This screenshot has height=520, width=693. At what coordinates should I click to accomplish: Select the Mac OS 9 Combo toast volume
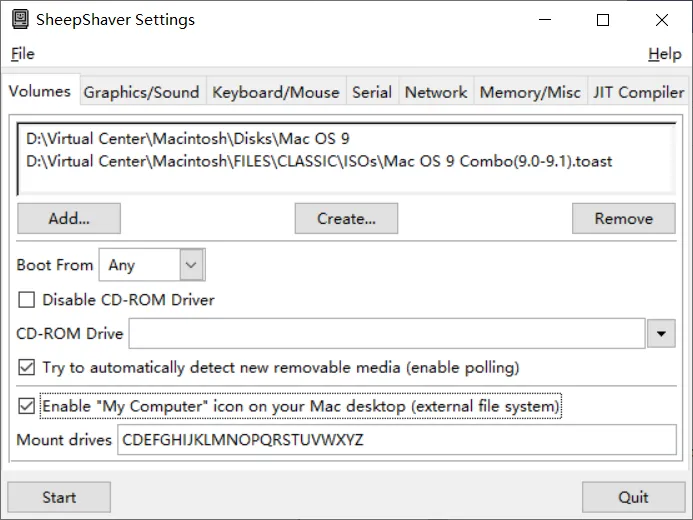click(319, 161)
